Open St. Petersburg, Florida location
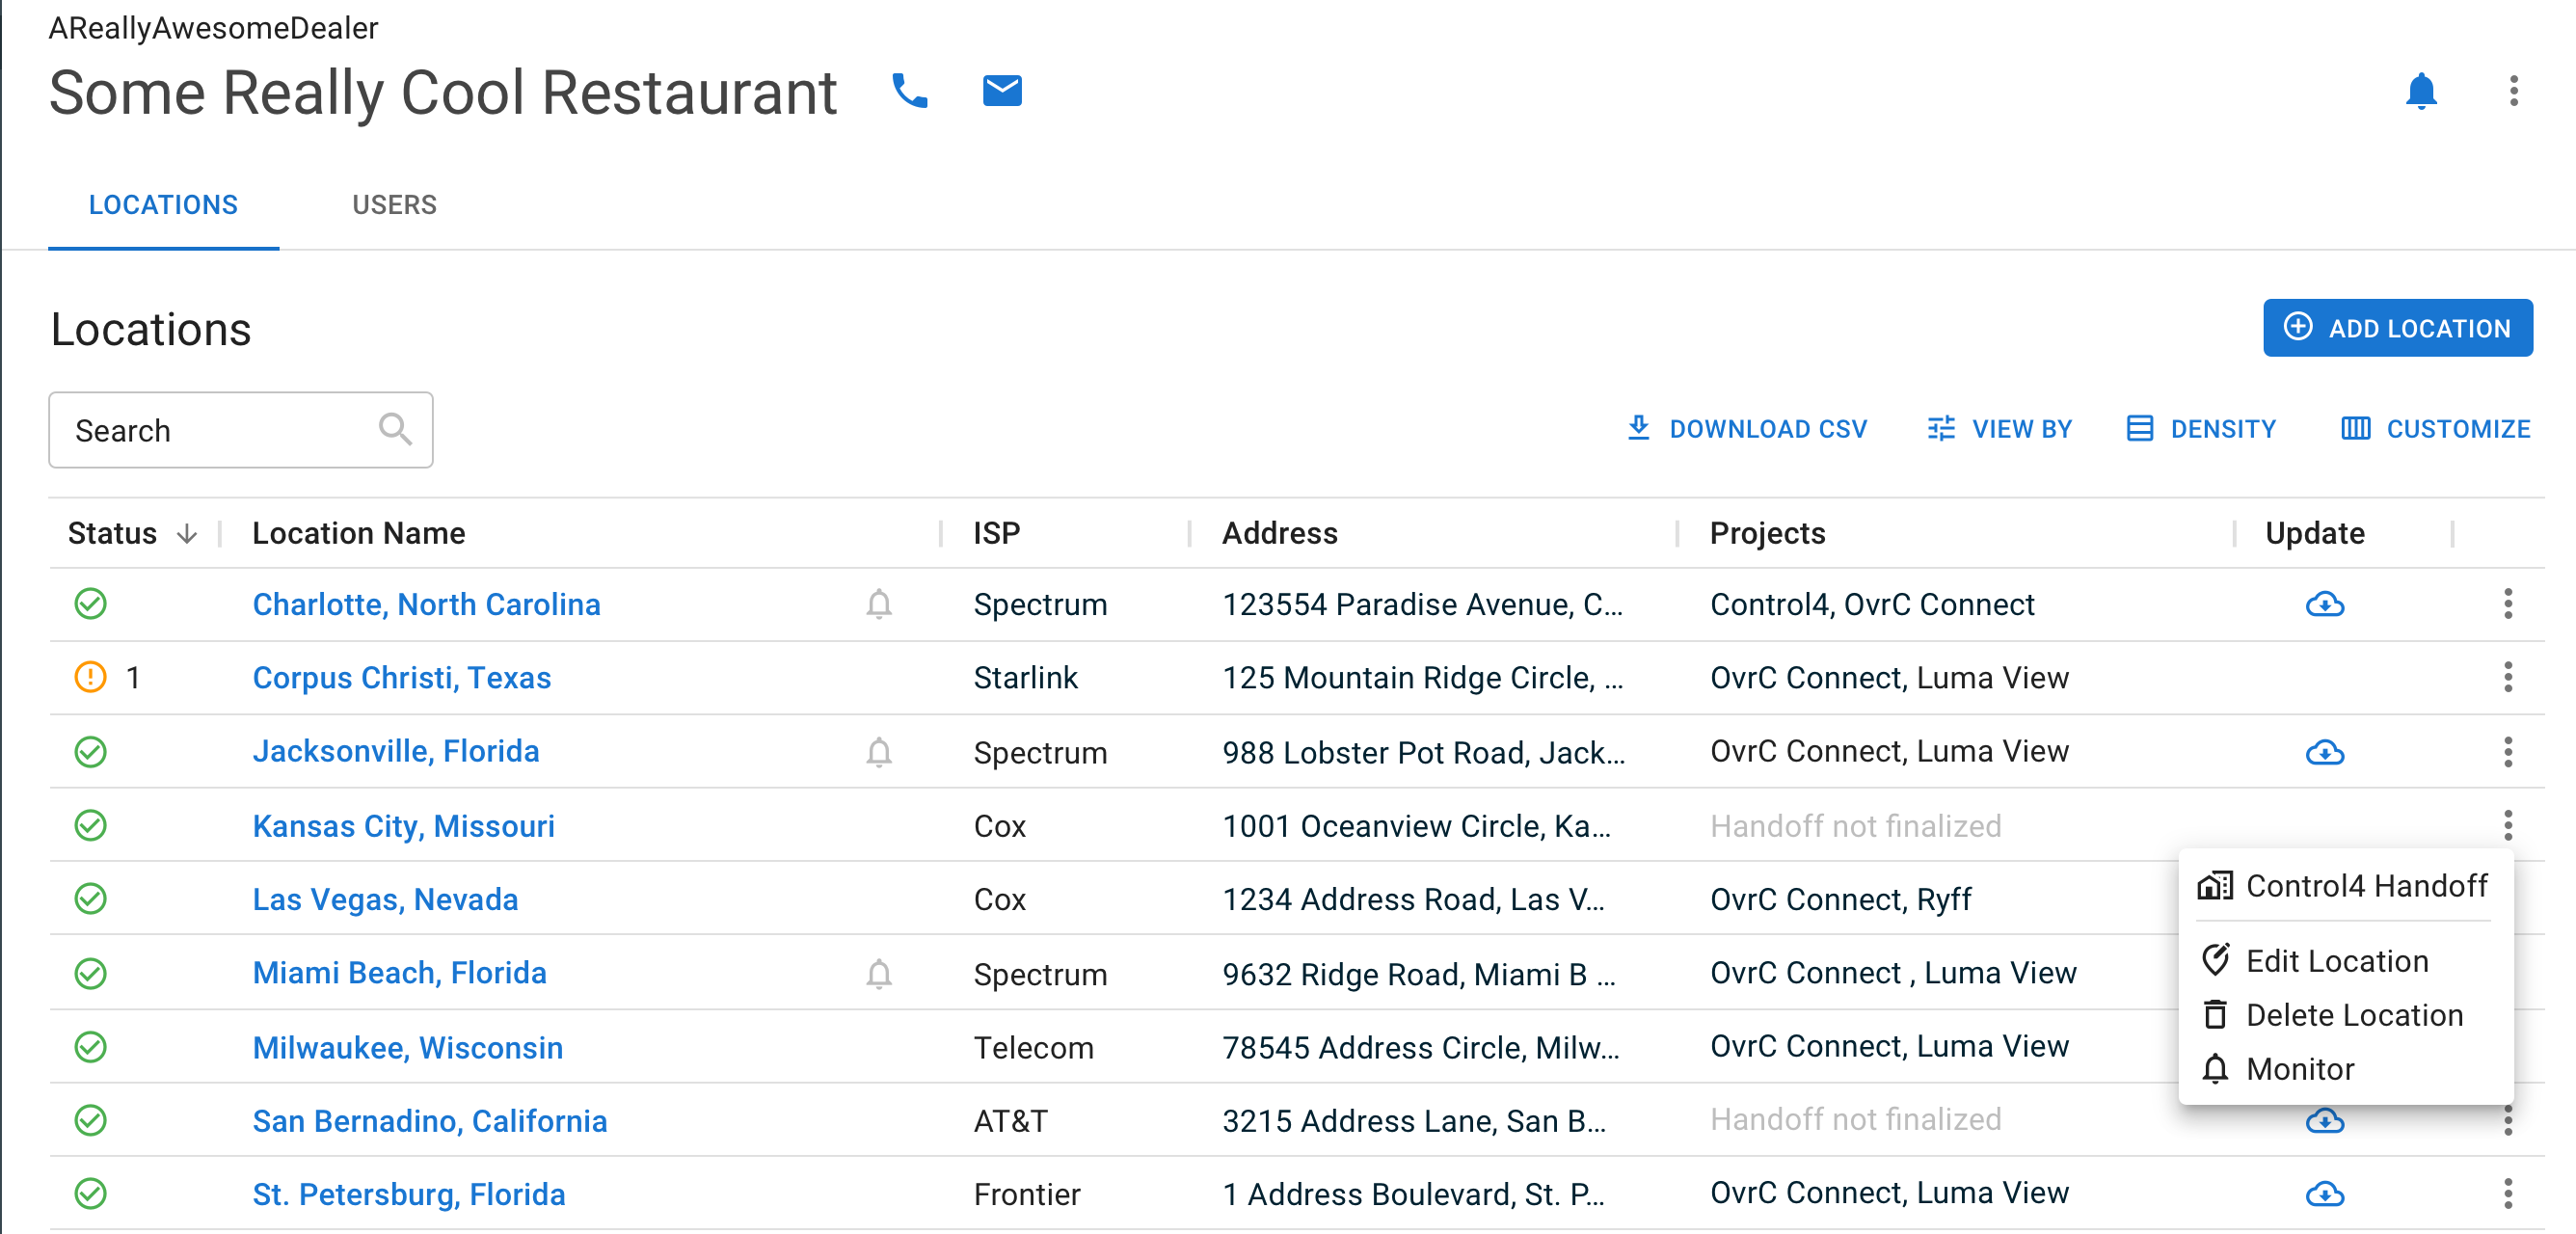The width and height of the screenshot is (2576, 1234). (x=409, y=1194)
